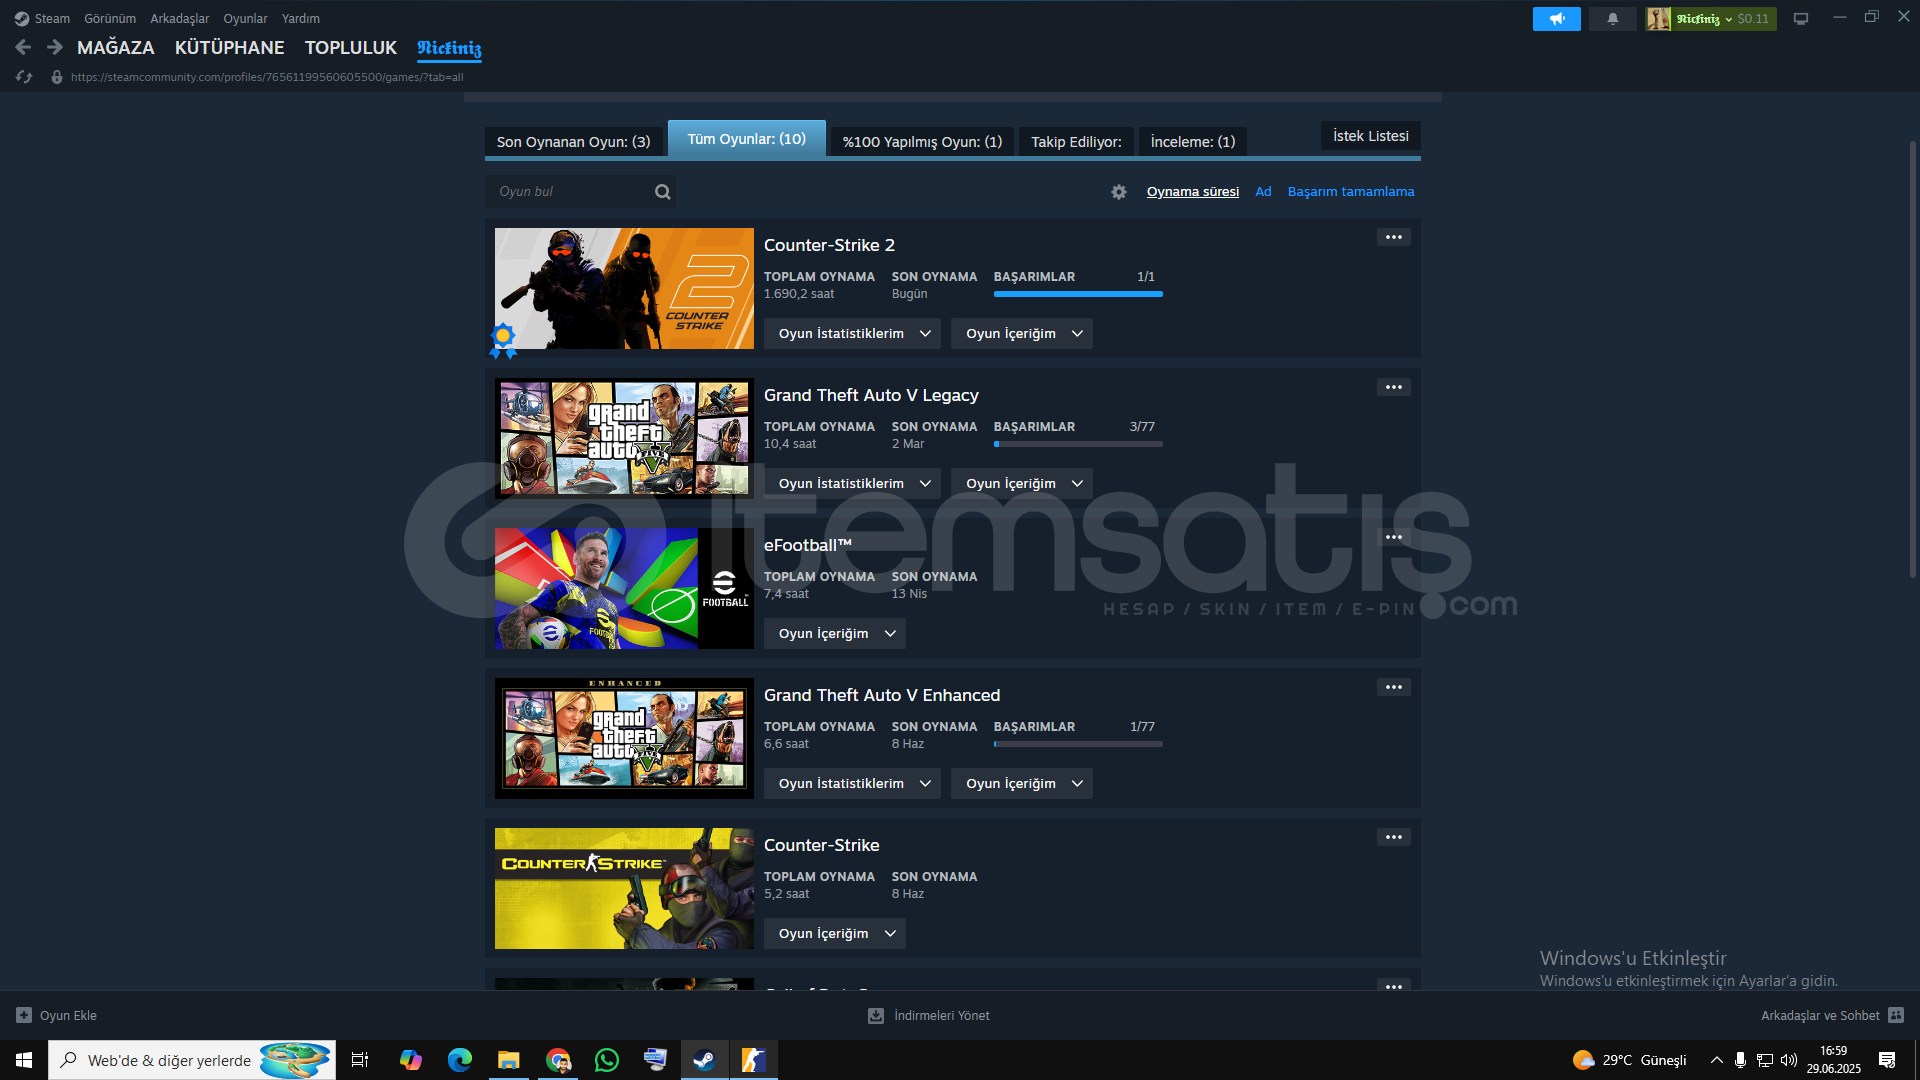Open the three-dot menu for Counter-Strike
1920x1080 pixels.
(x=1394, y=837)
